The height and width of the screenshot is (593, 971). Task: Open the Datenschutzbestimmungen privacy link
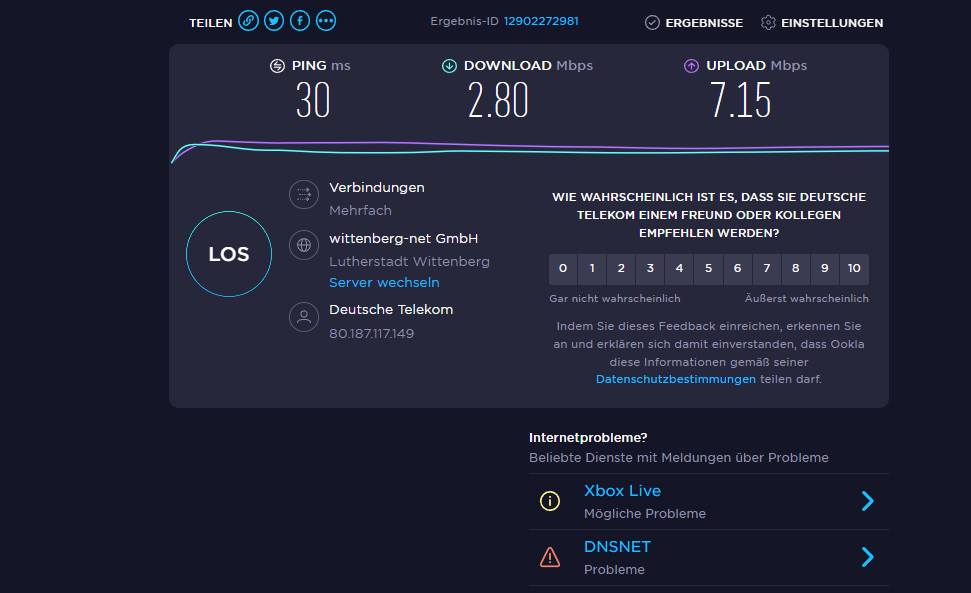tap(676, 380)
